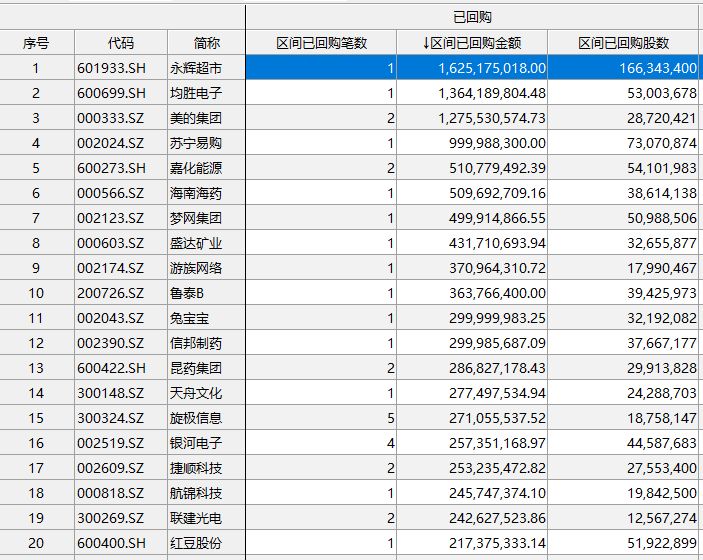Click share count 12,567,274
The width and height of the screenshot is (703, 560).
[x=662, y=518]
